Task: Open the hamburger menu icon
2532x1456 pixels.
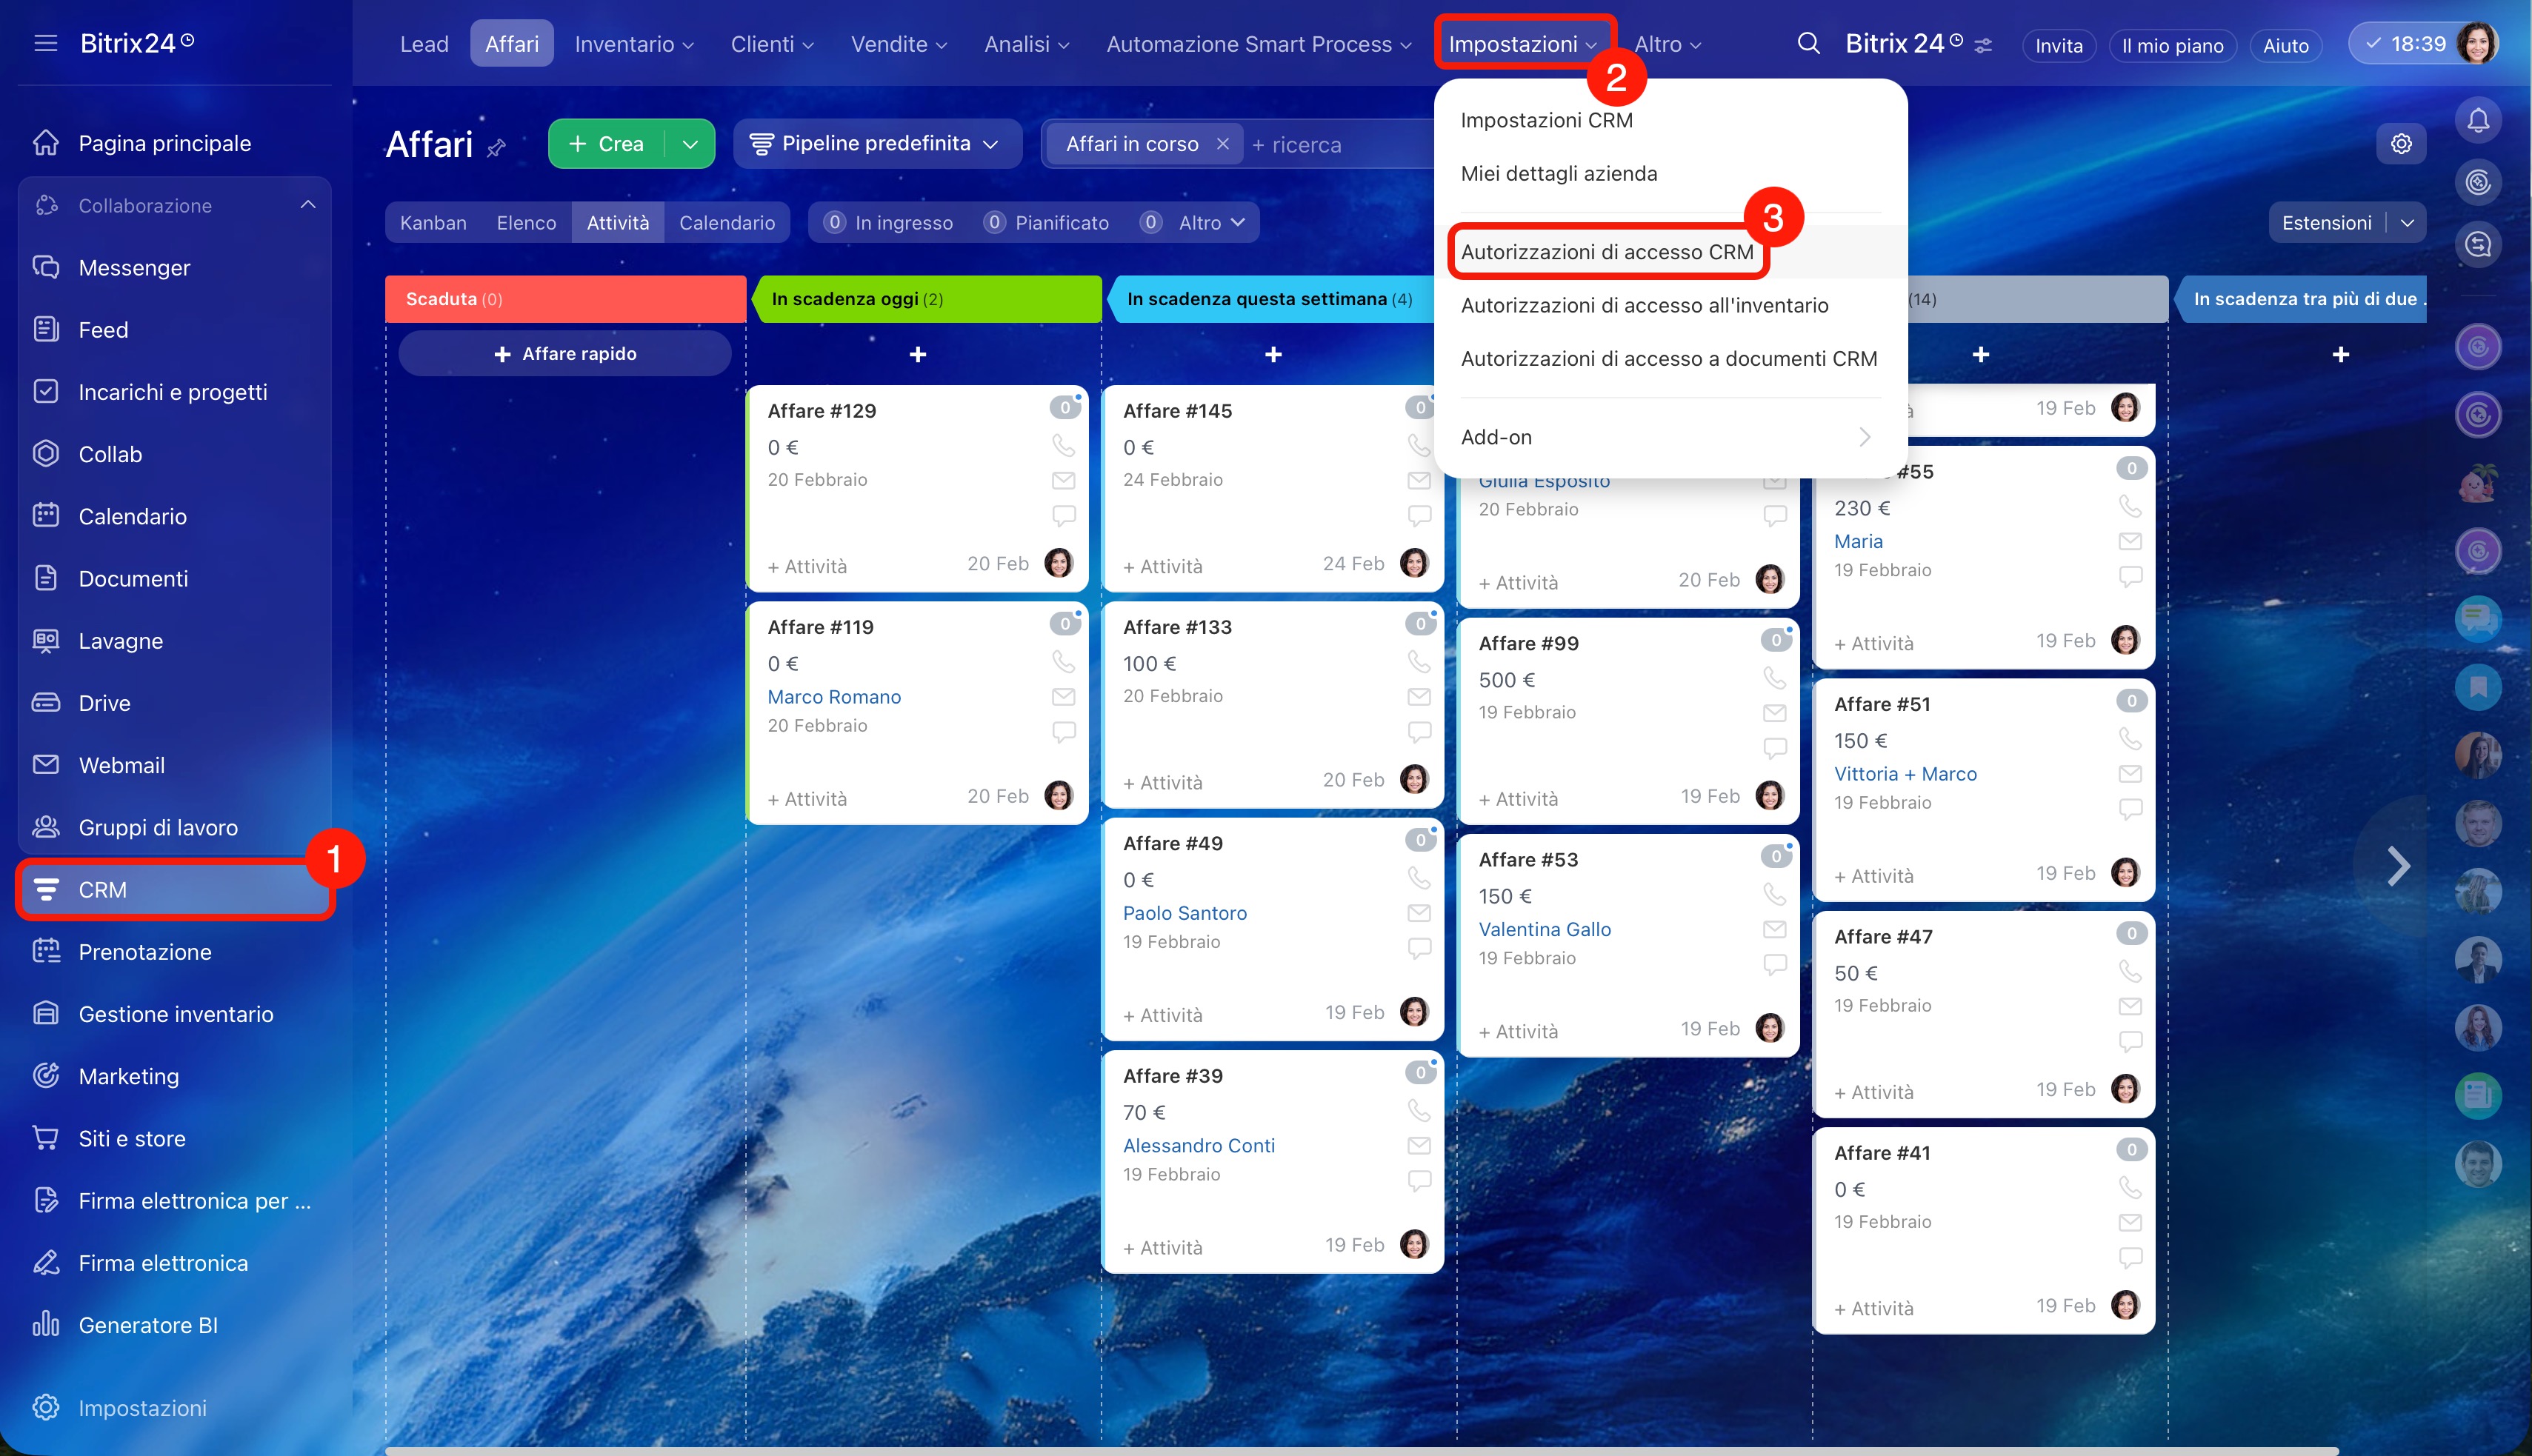Action: (x=45, y=44)
